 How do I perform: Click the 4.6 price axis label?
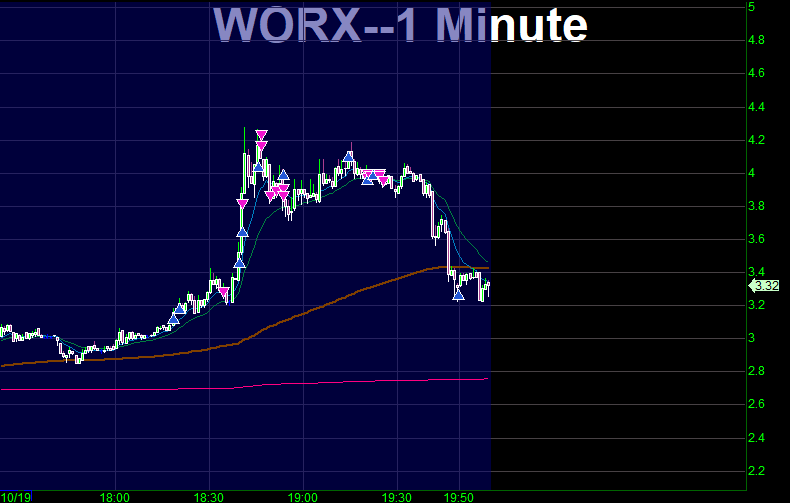(x=756, y=73)
